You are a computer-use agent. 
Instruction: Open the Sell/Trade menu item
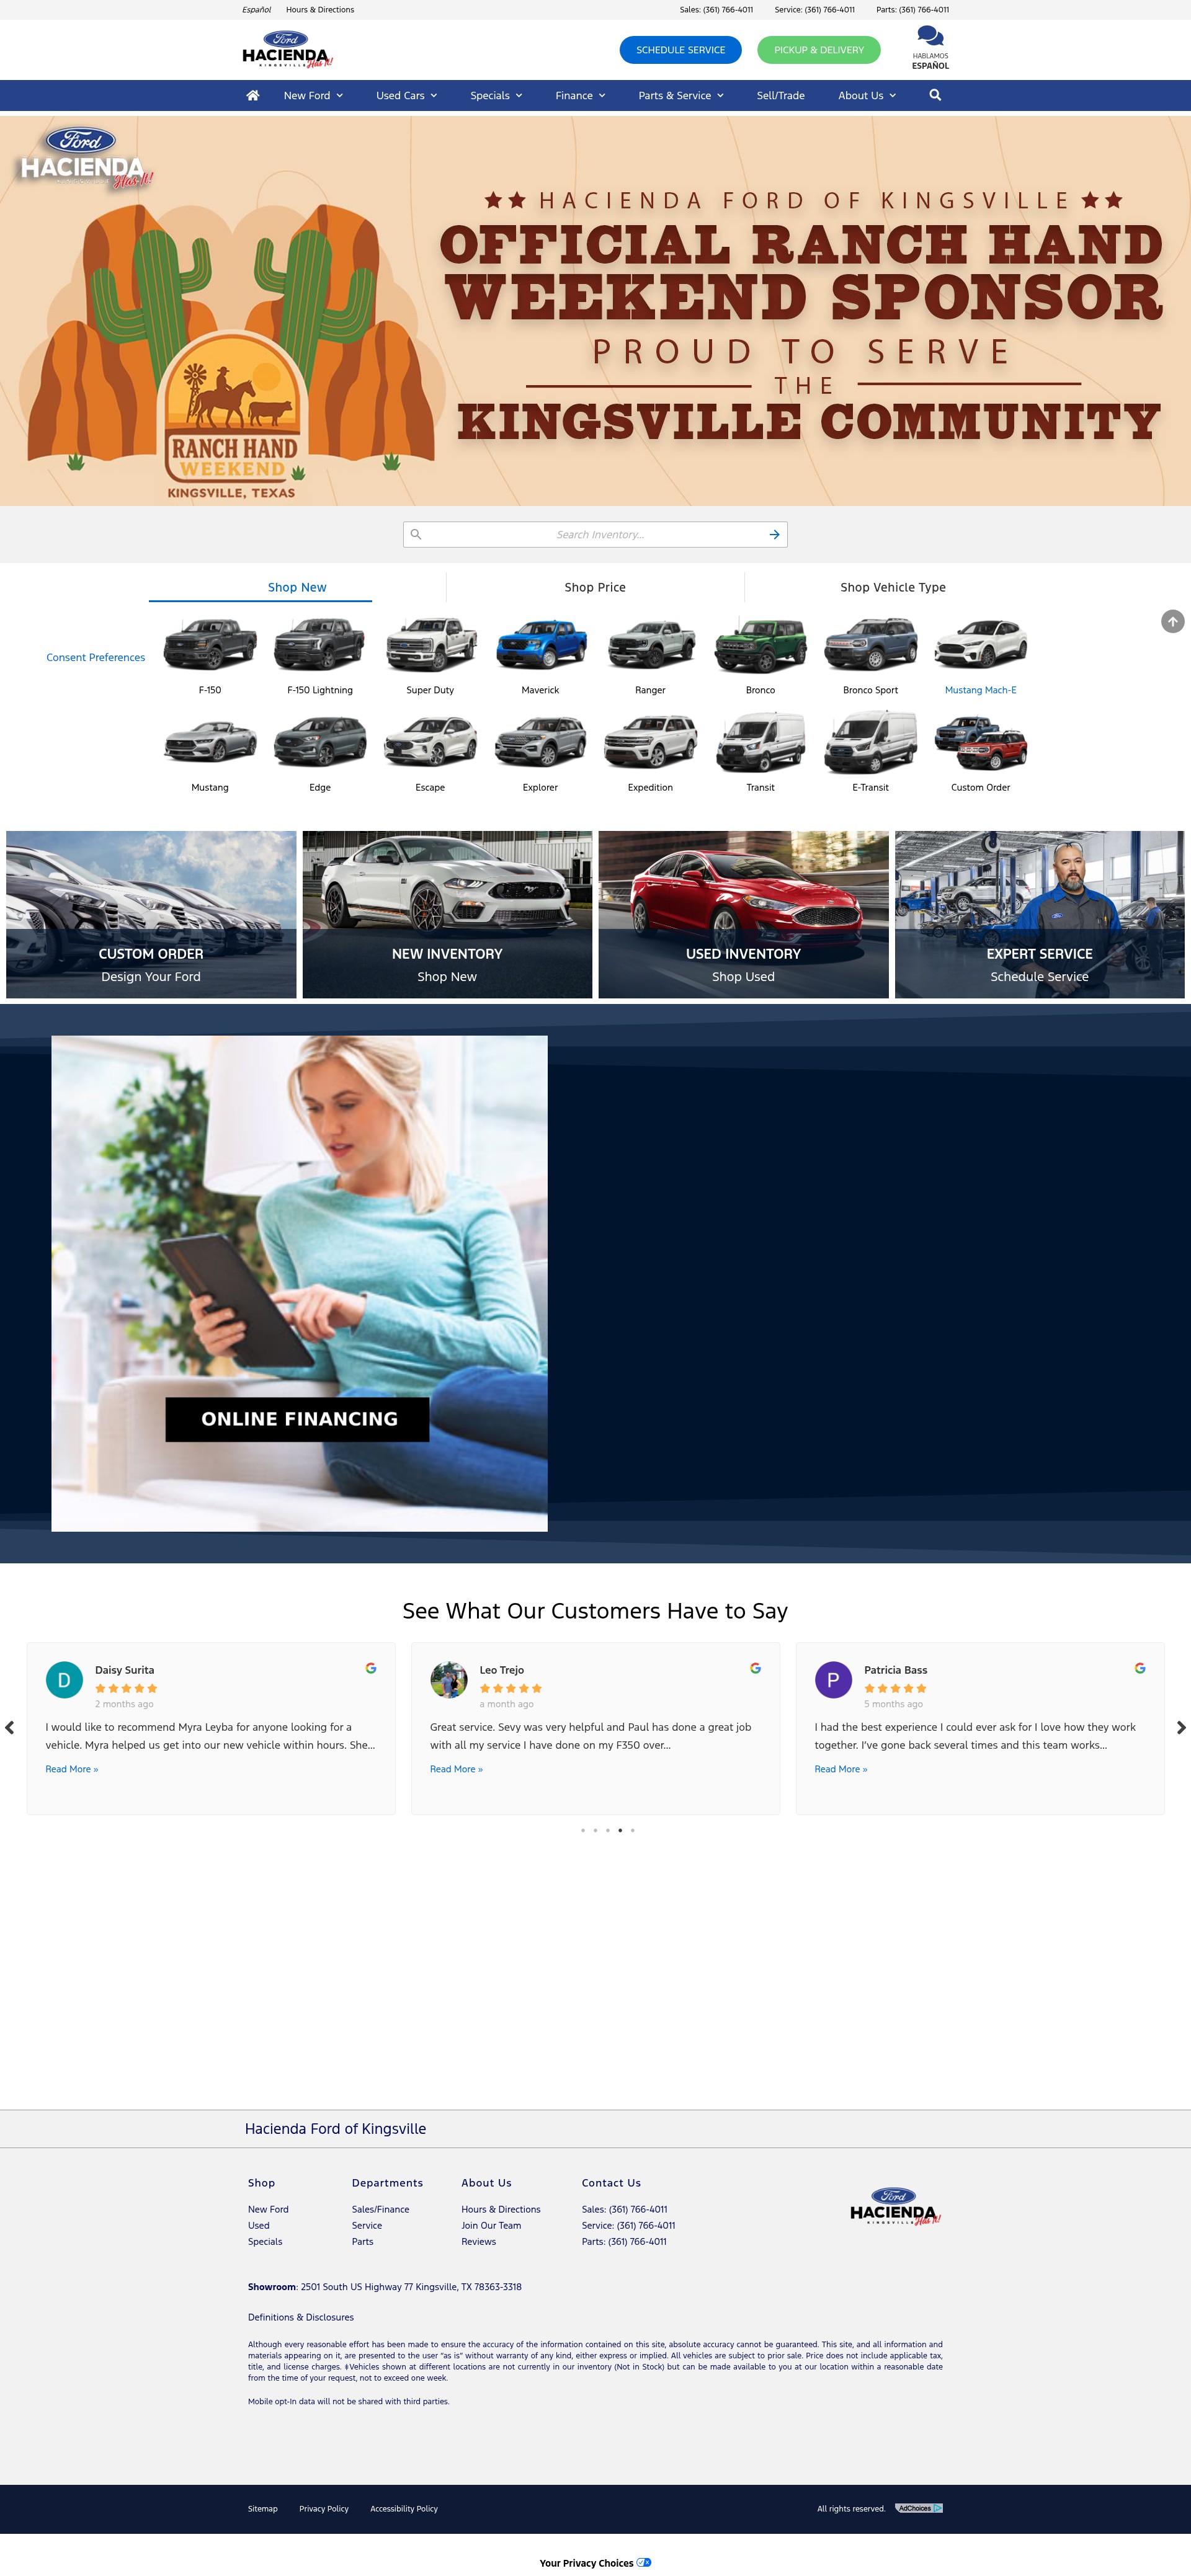tap(780, 96)
